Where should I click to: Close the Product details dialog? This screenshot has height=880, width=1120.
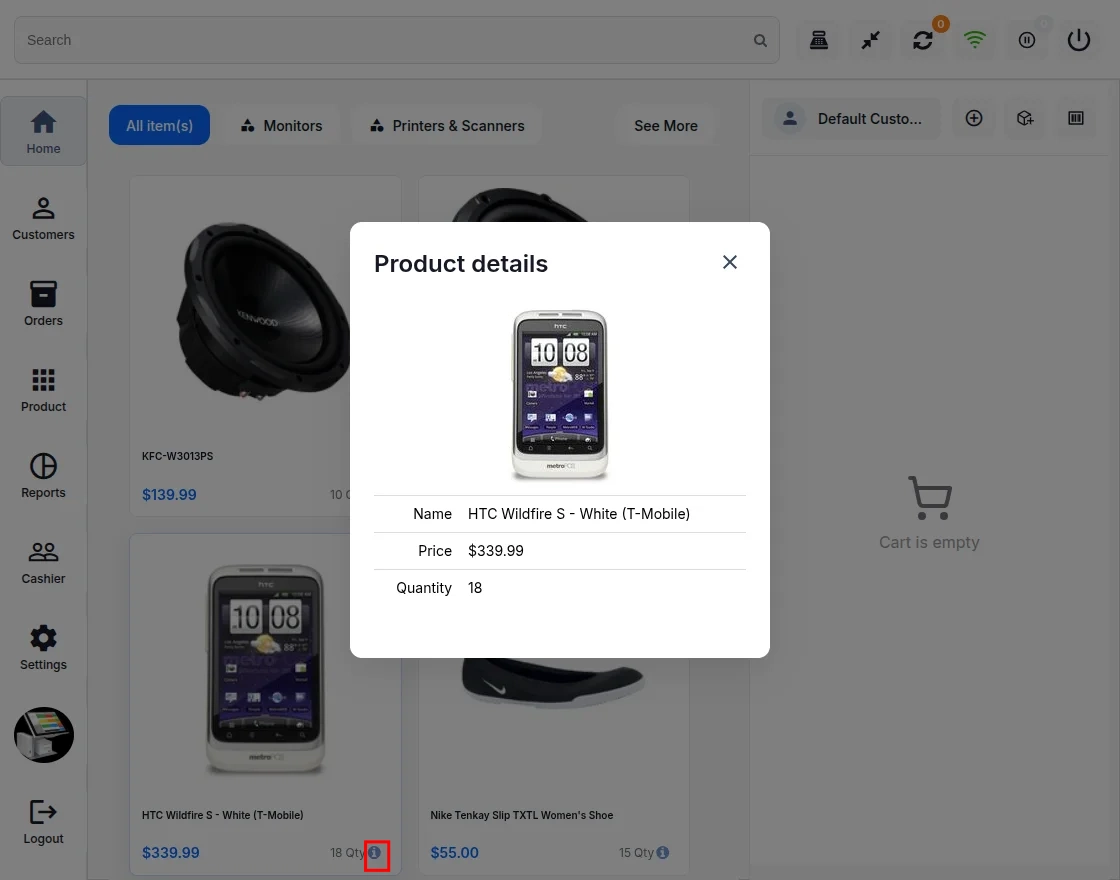coord(729,262)
